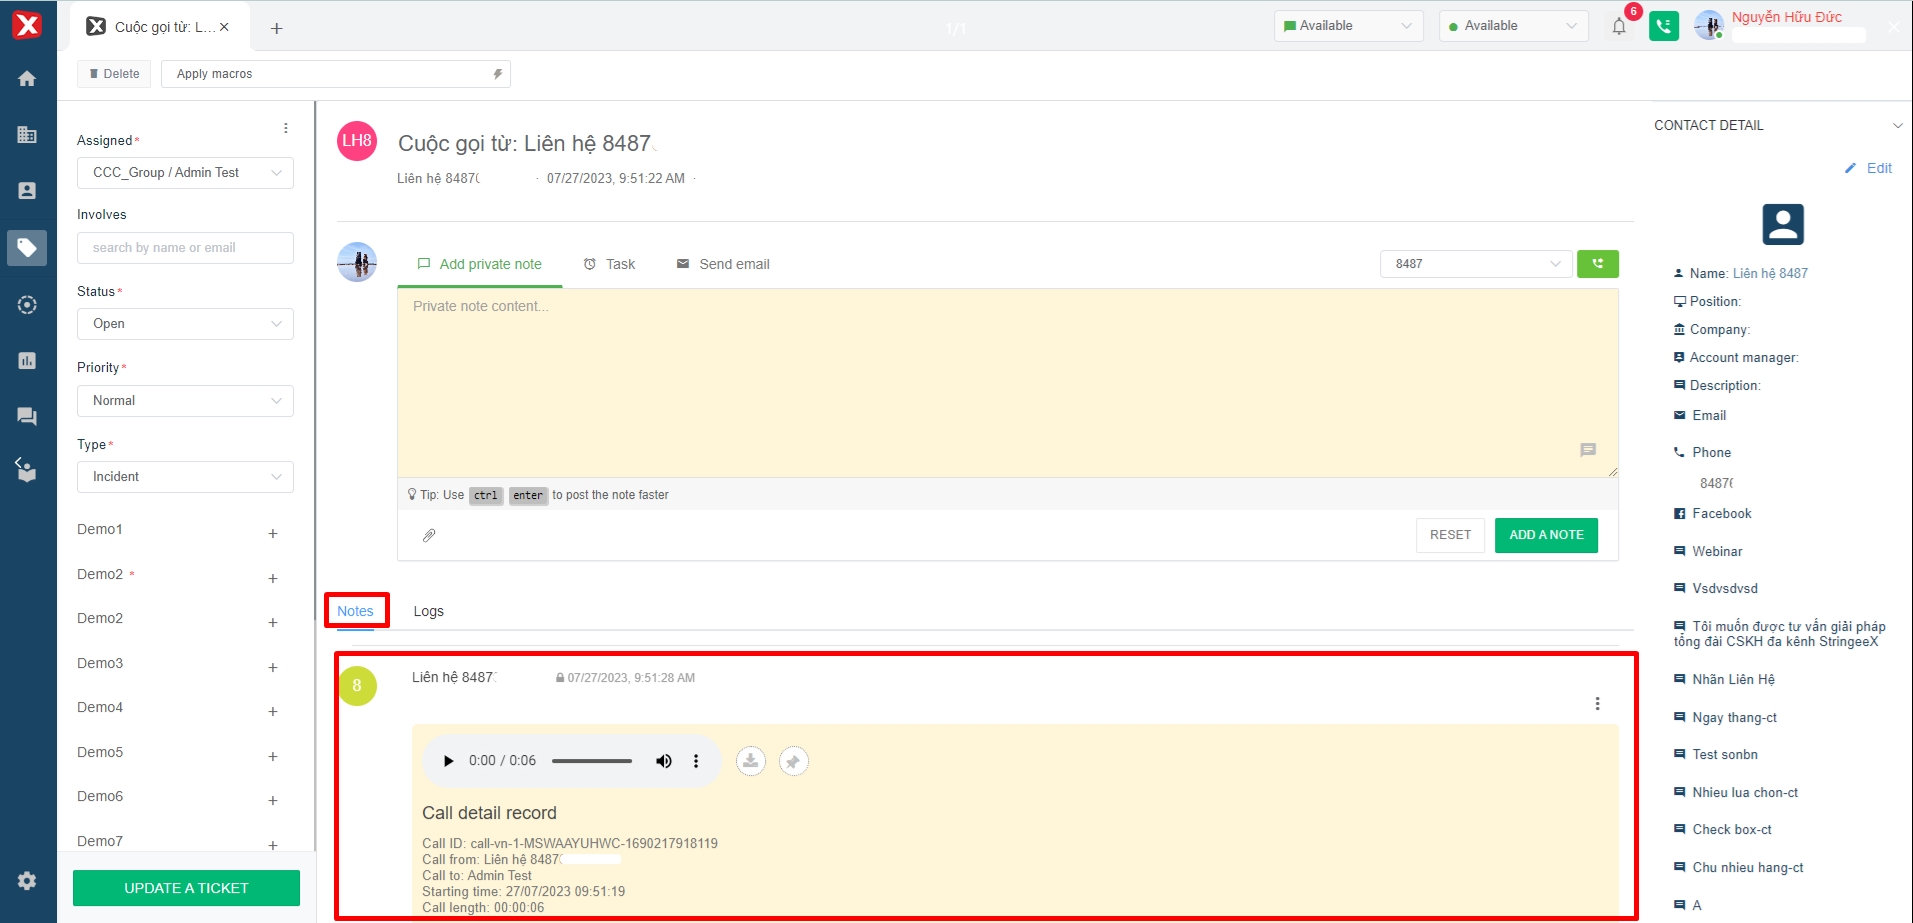
Task: Click the Involves search input field
Action: (185, 248)
